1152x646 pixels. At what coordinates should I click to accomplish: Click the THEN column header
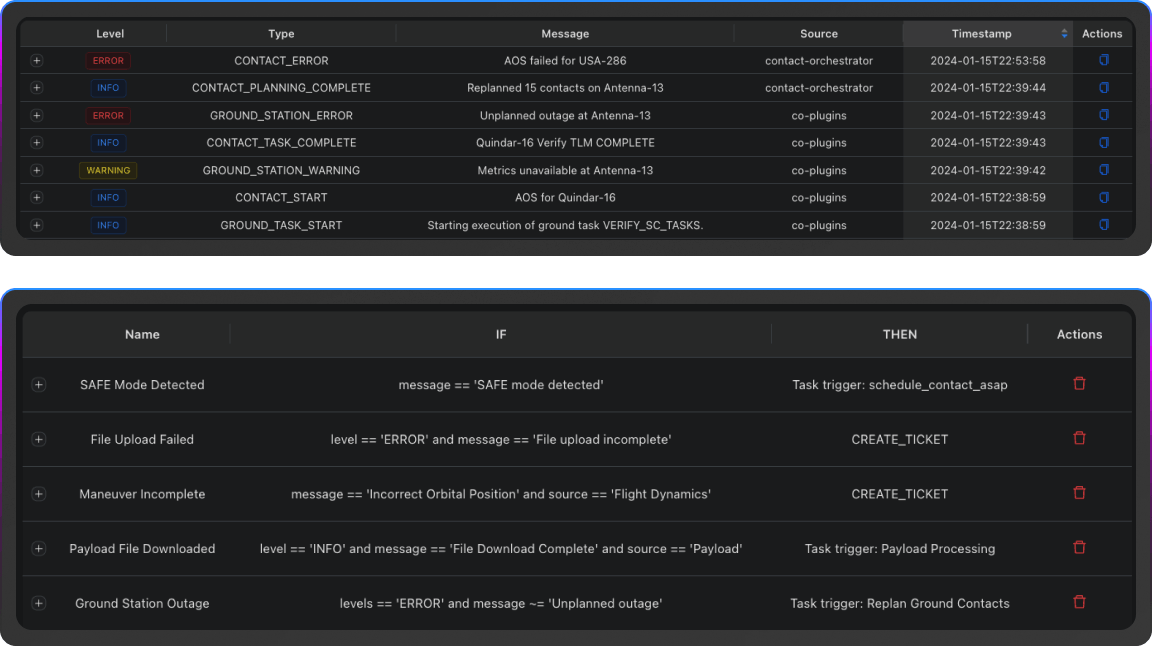[900, 334]
